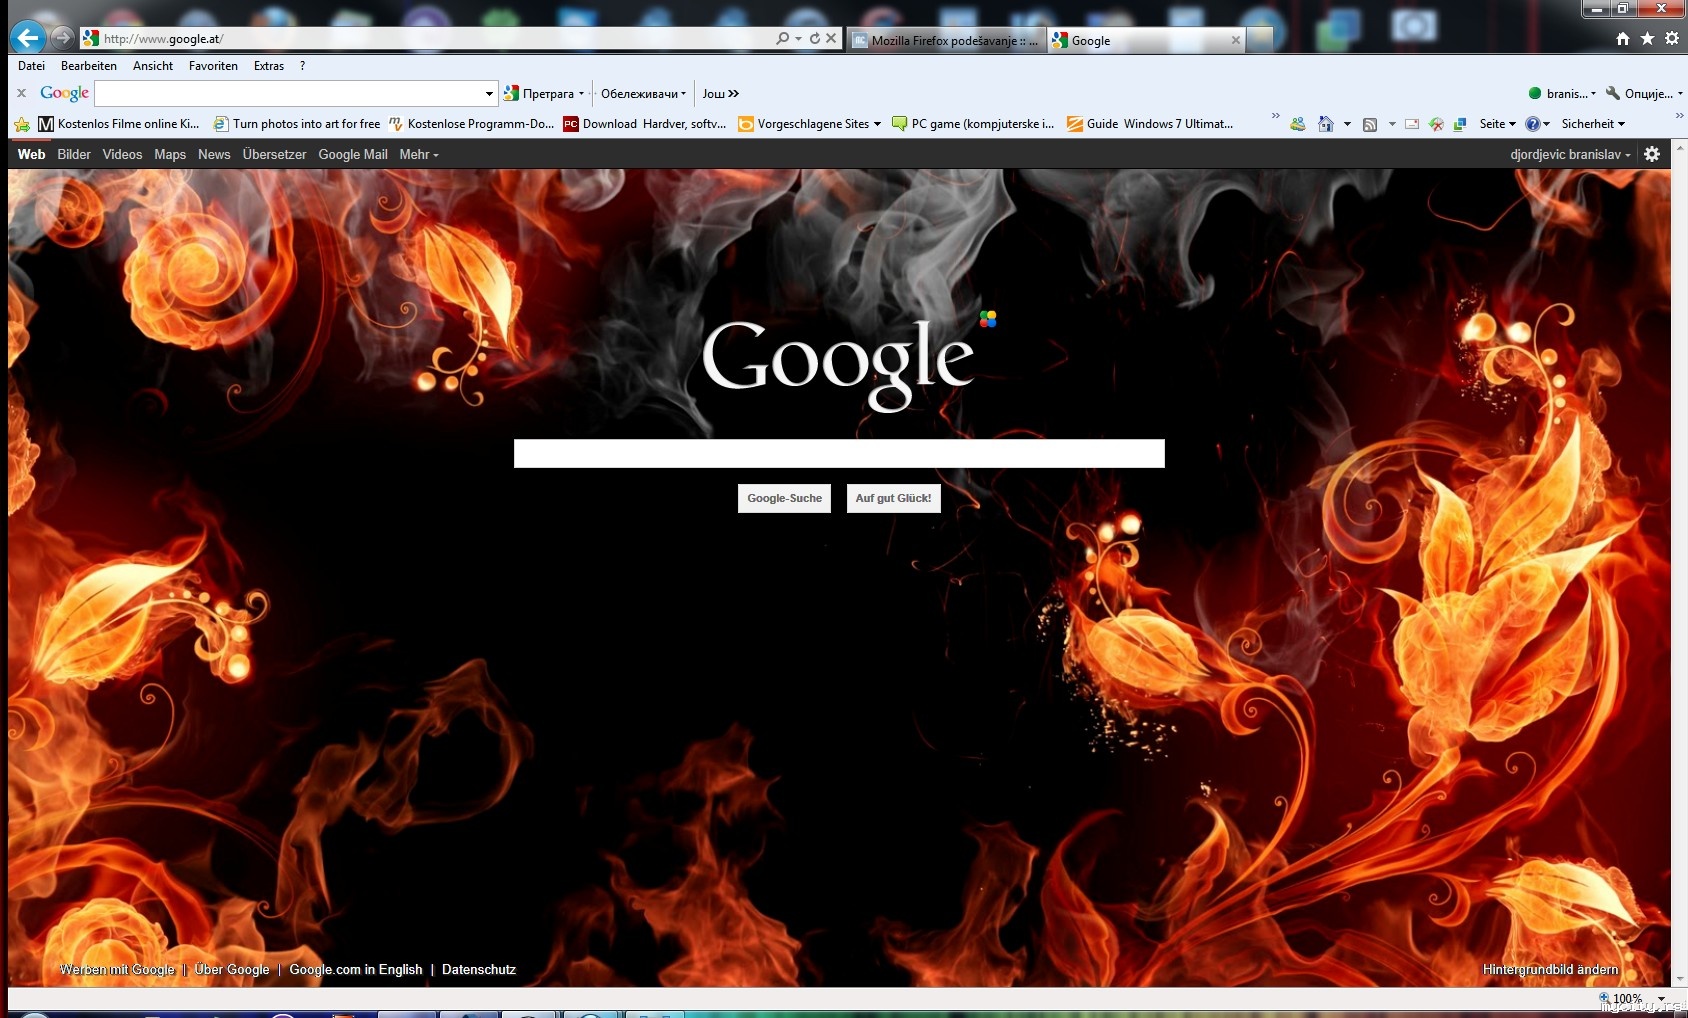The height and width of the screenshot is (1018, 1688).
Task: Open the Maps link
Action: click(x=170, y=154)
